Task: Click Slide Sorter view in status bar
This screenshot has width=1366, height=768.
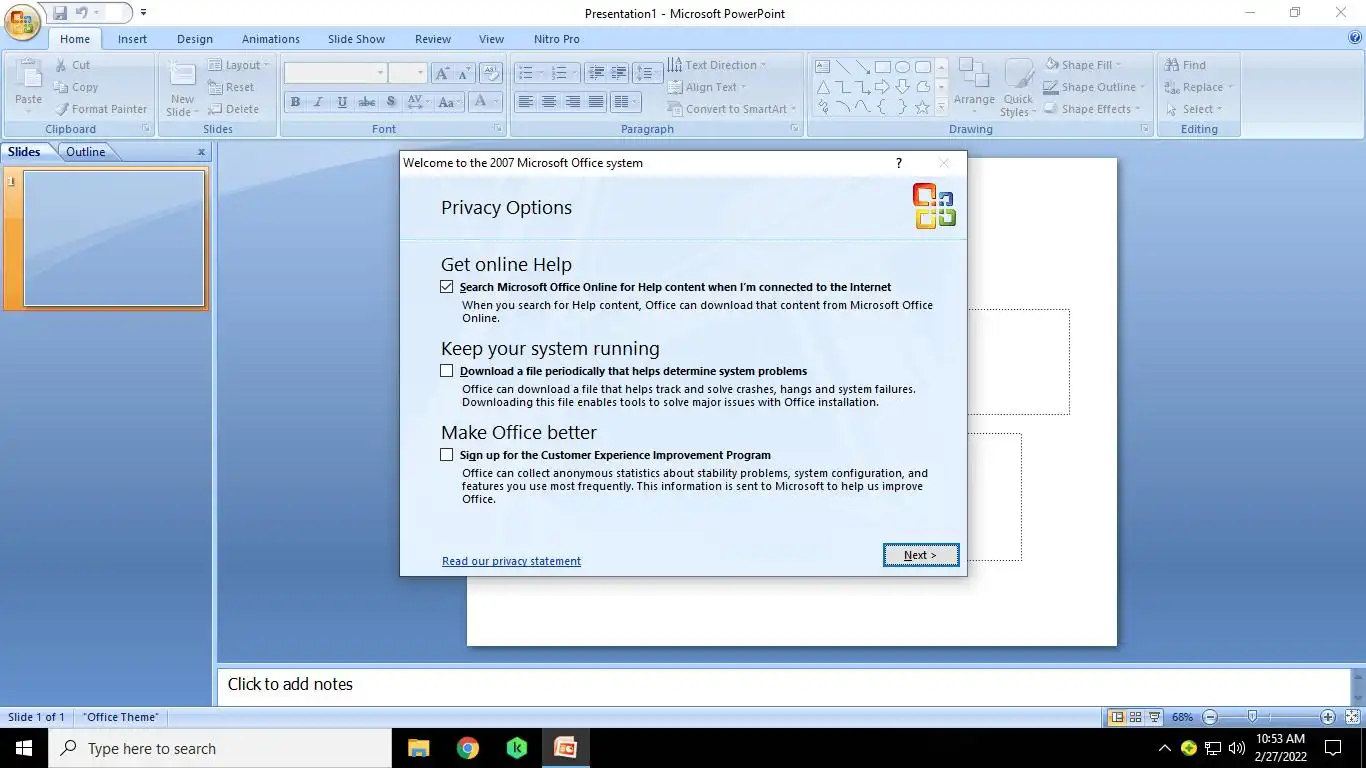Action: [x=1136, y=717]
